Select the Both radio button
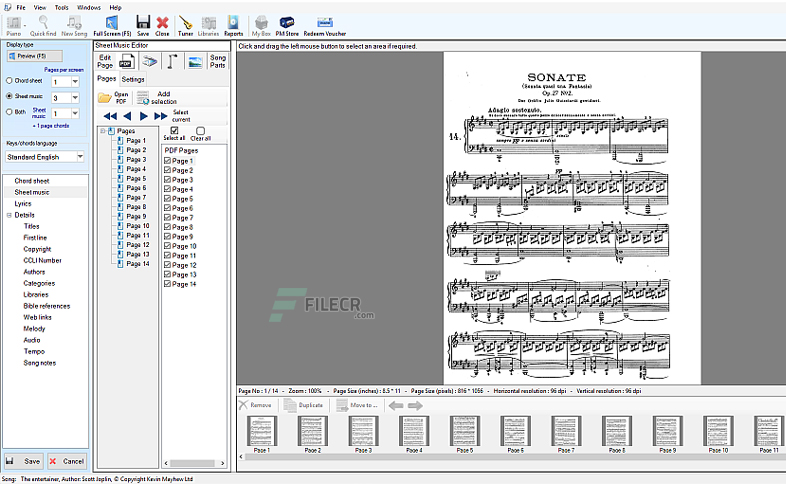This screenshot has width=786, height=484. point(9,112)
